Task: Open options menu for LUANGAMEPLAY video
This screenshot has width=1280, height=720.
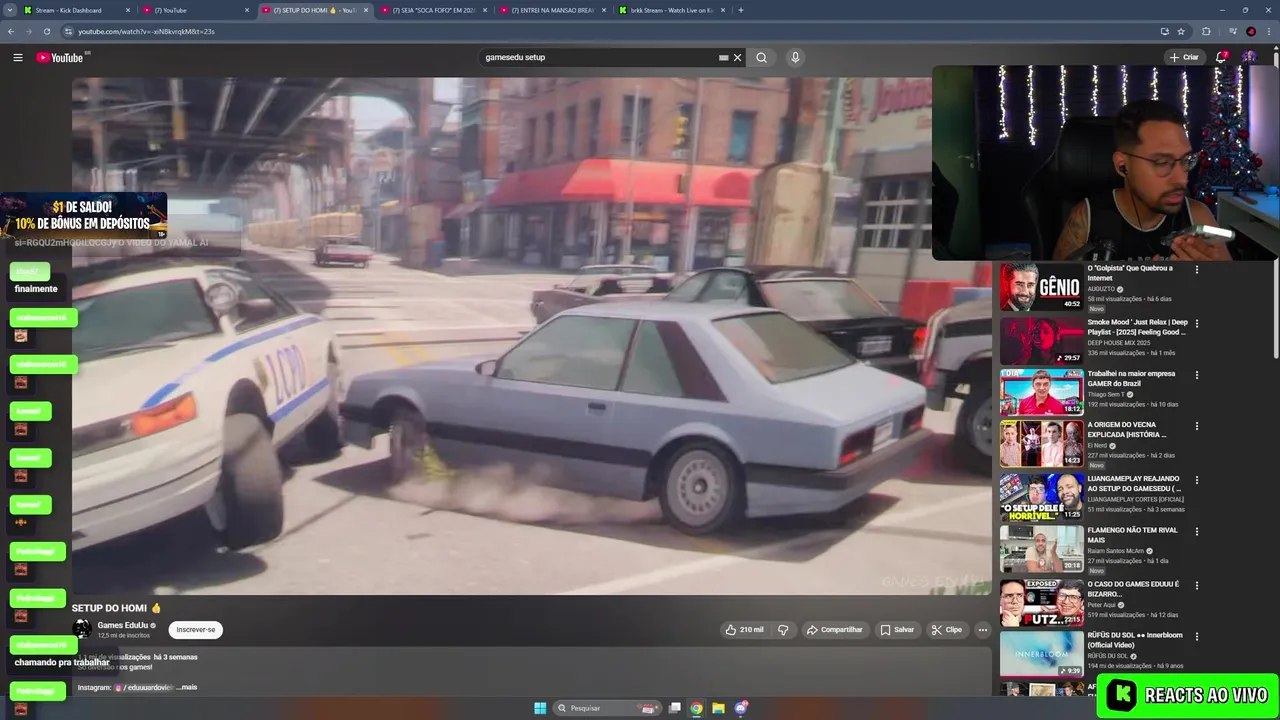Action: (x=1197, y=480)
